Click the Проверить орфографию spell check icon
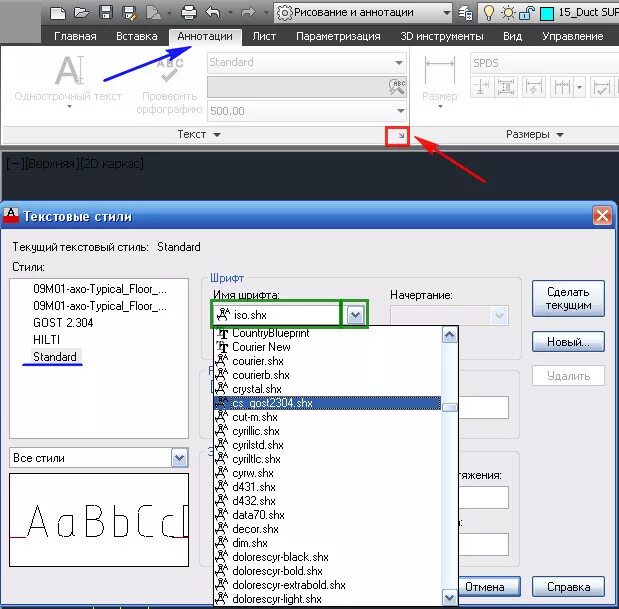The width and height of the screenshot is (619, 609). (170, 70)
